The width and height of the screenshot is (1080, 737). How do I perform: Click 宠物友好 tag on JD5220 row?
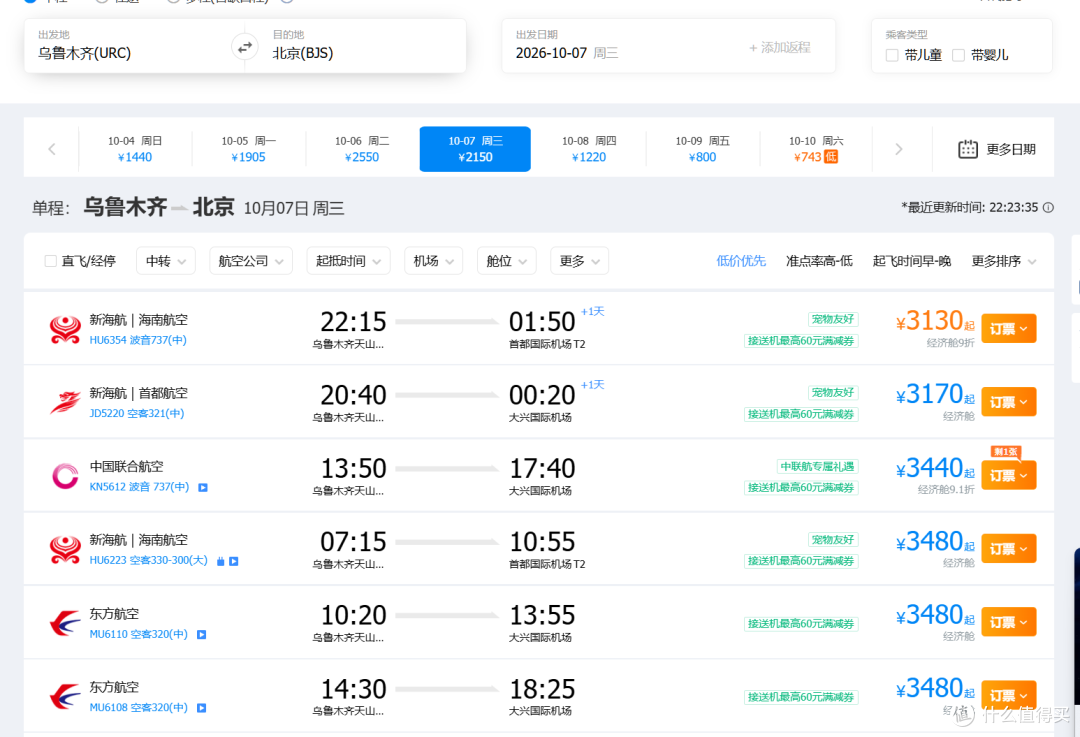point(833,393)
